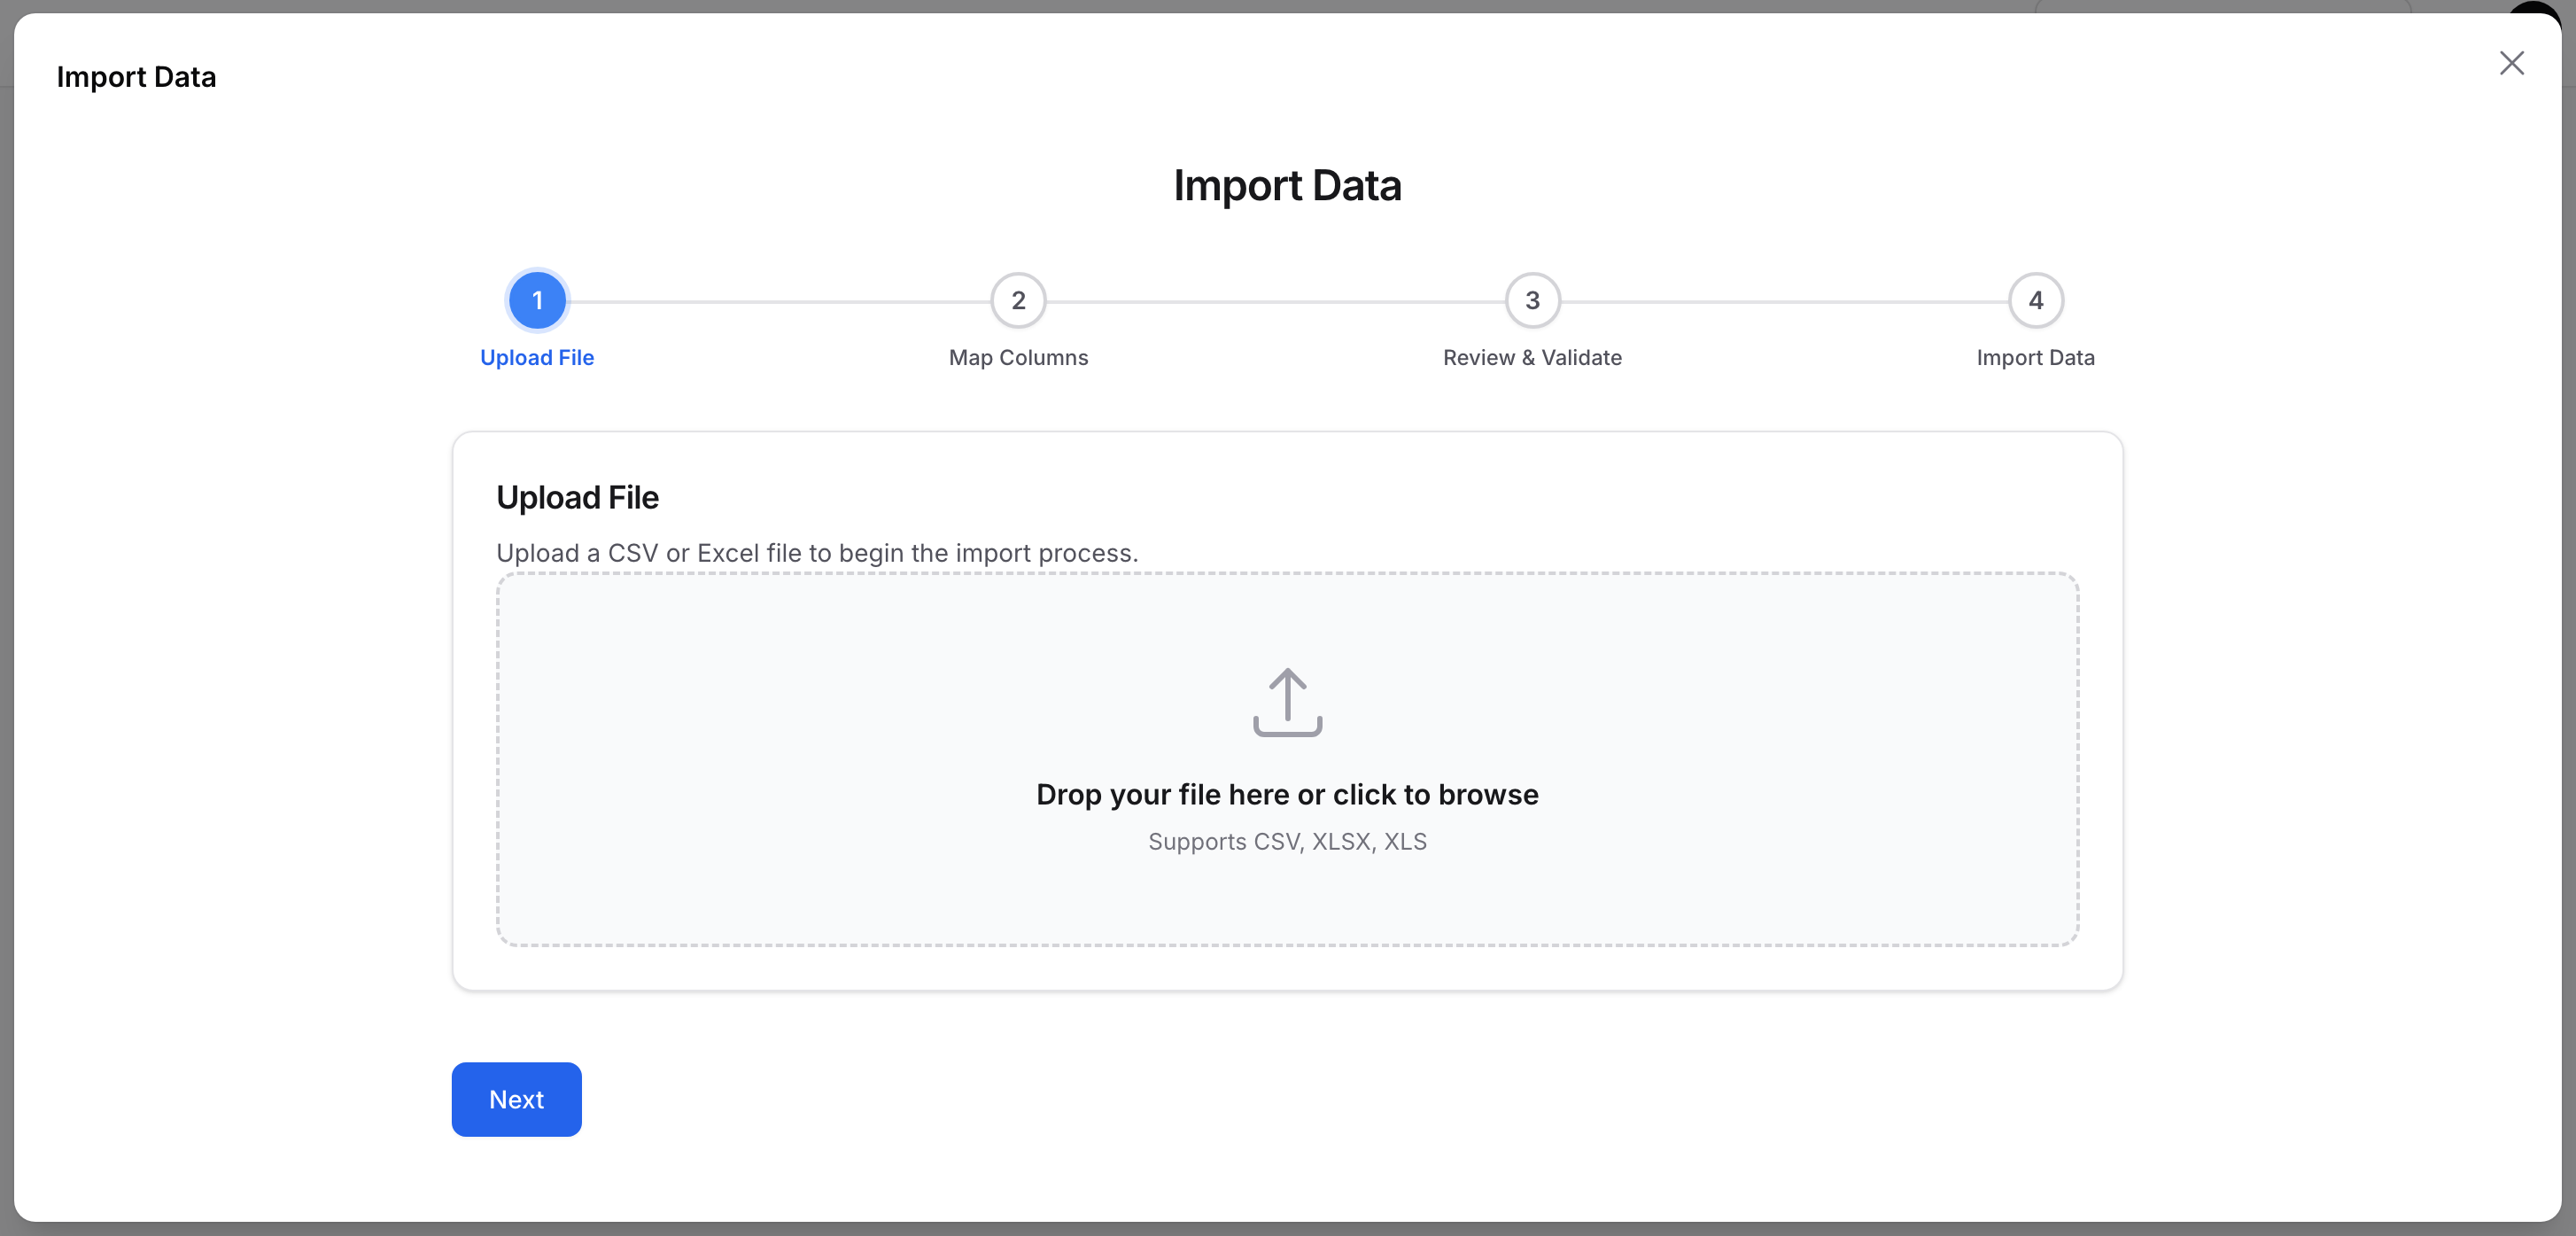Click the step 3 circle for Review & Validate
Viewport: 2576px width, 1236px height.
[x=1532, y=300]
